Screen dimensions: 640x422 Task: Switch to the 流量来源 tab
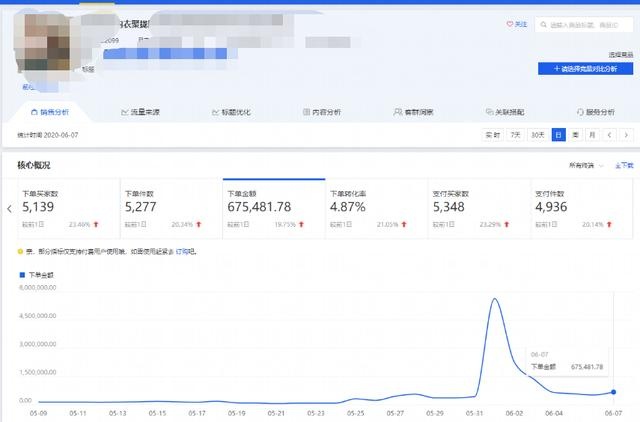tap(140, 112)
